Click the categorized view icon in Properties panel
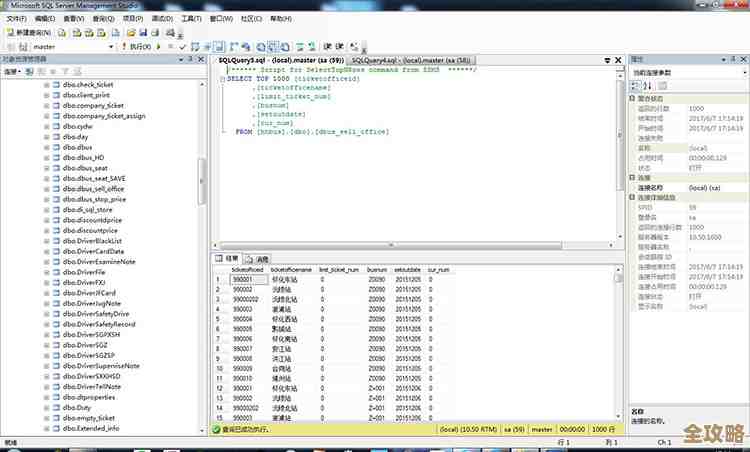 pos(635,84)
